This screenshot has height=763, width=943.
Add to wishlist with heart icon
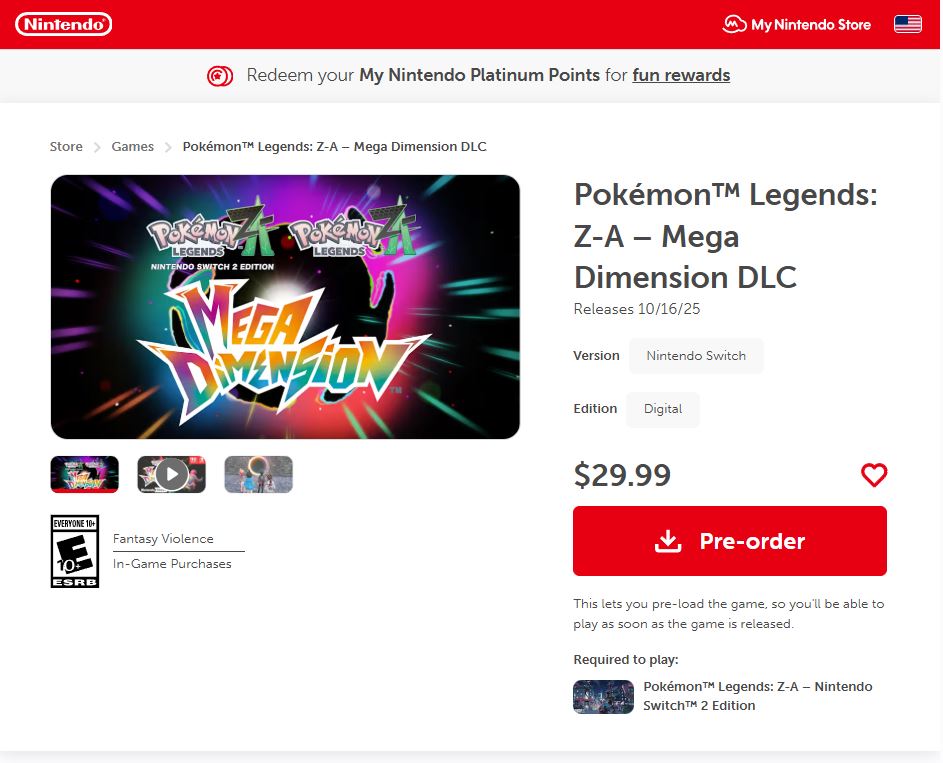coord(873,475)
